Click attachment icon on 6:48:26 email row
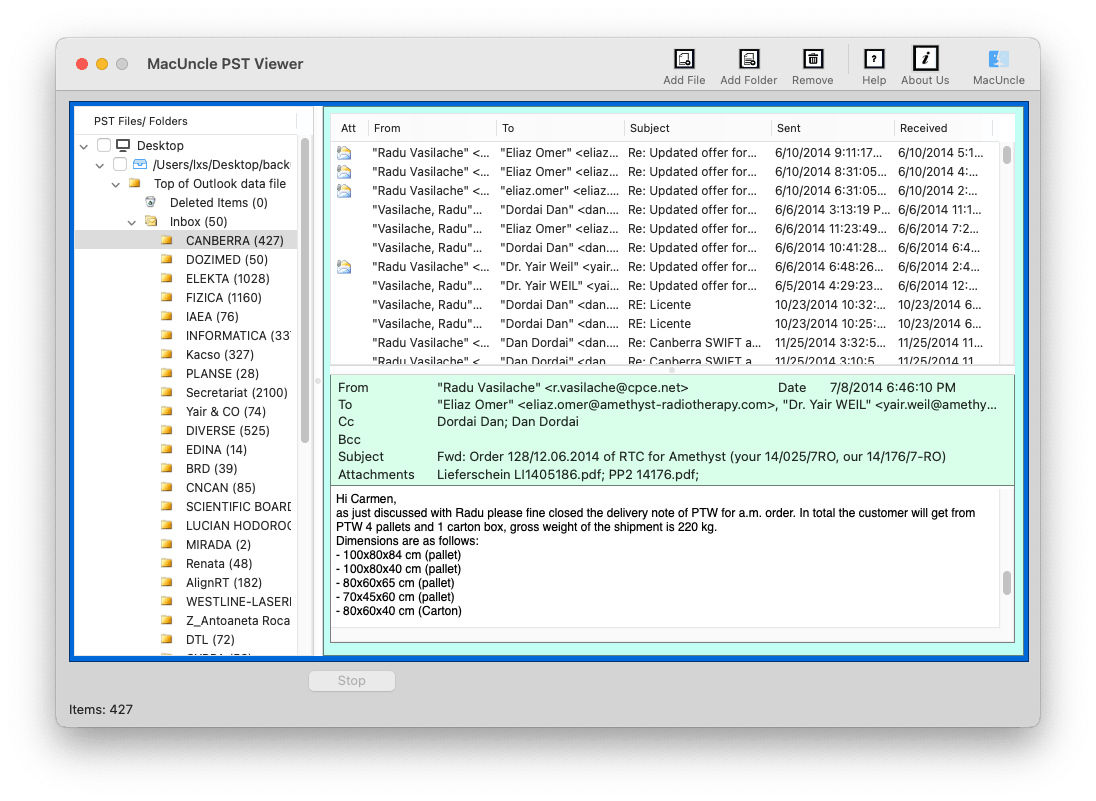The width and height of the screenshot is (1096, 801). 344,266
